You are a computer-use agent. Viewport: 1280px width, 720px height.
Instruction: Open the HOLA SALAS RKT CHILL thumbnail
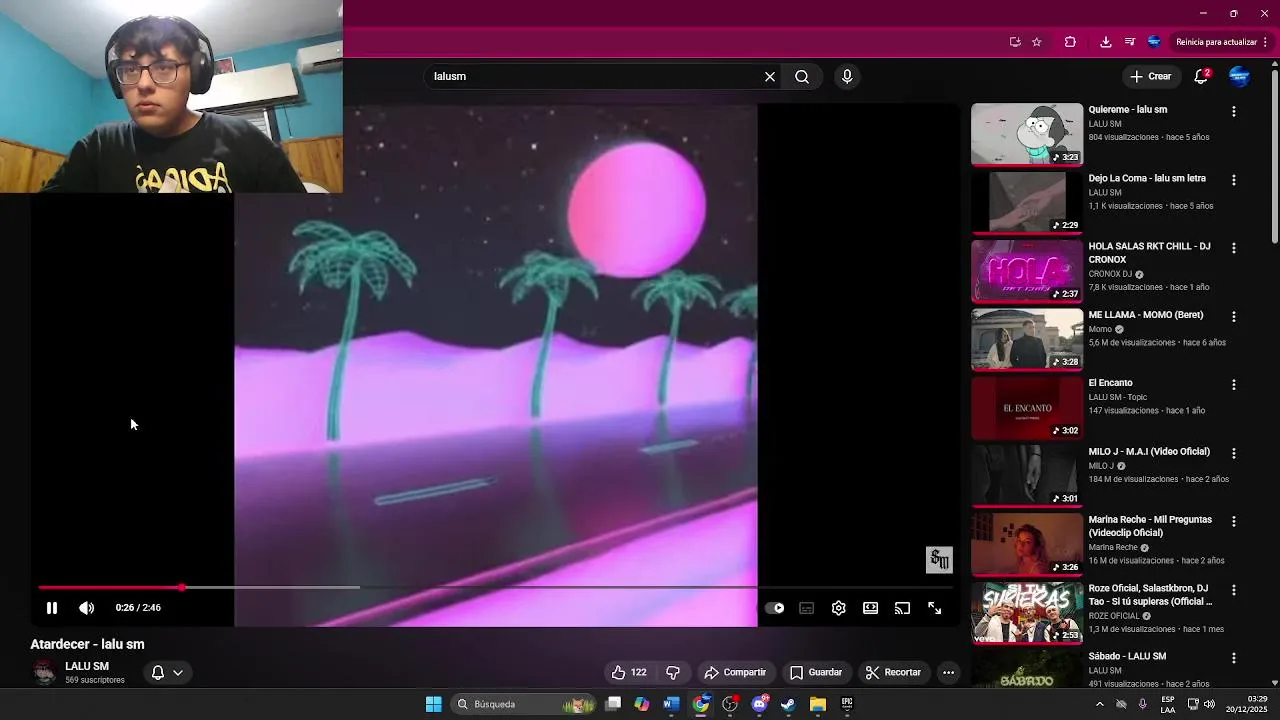point(1027,271)
